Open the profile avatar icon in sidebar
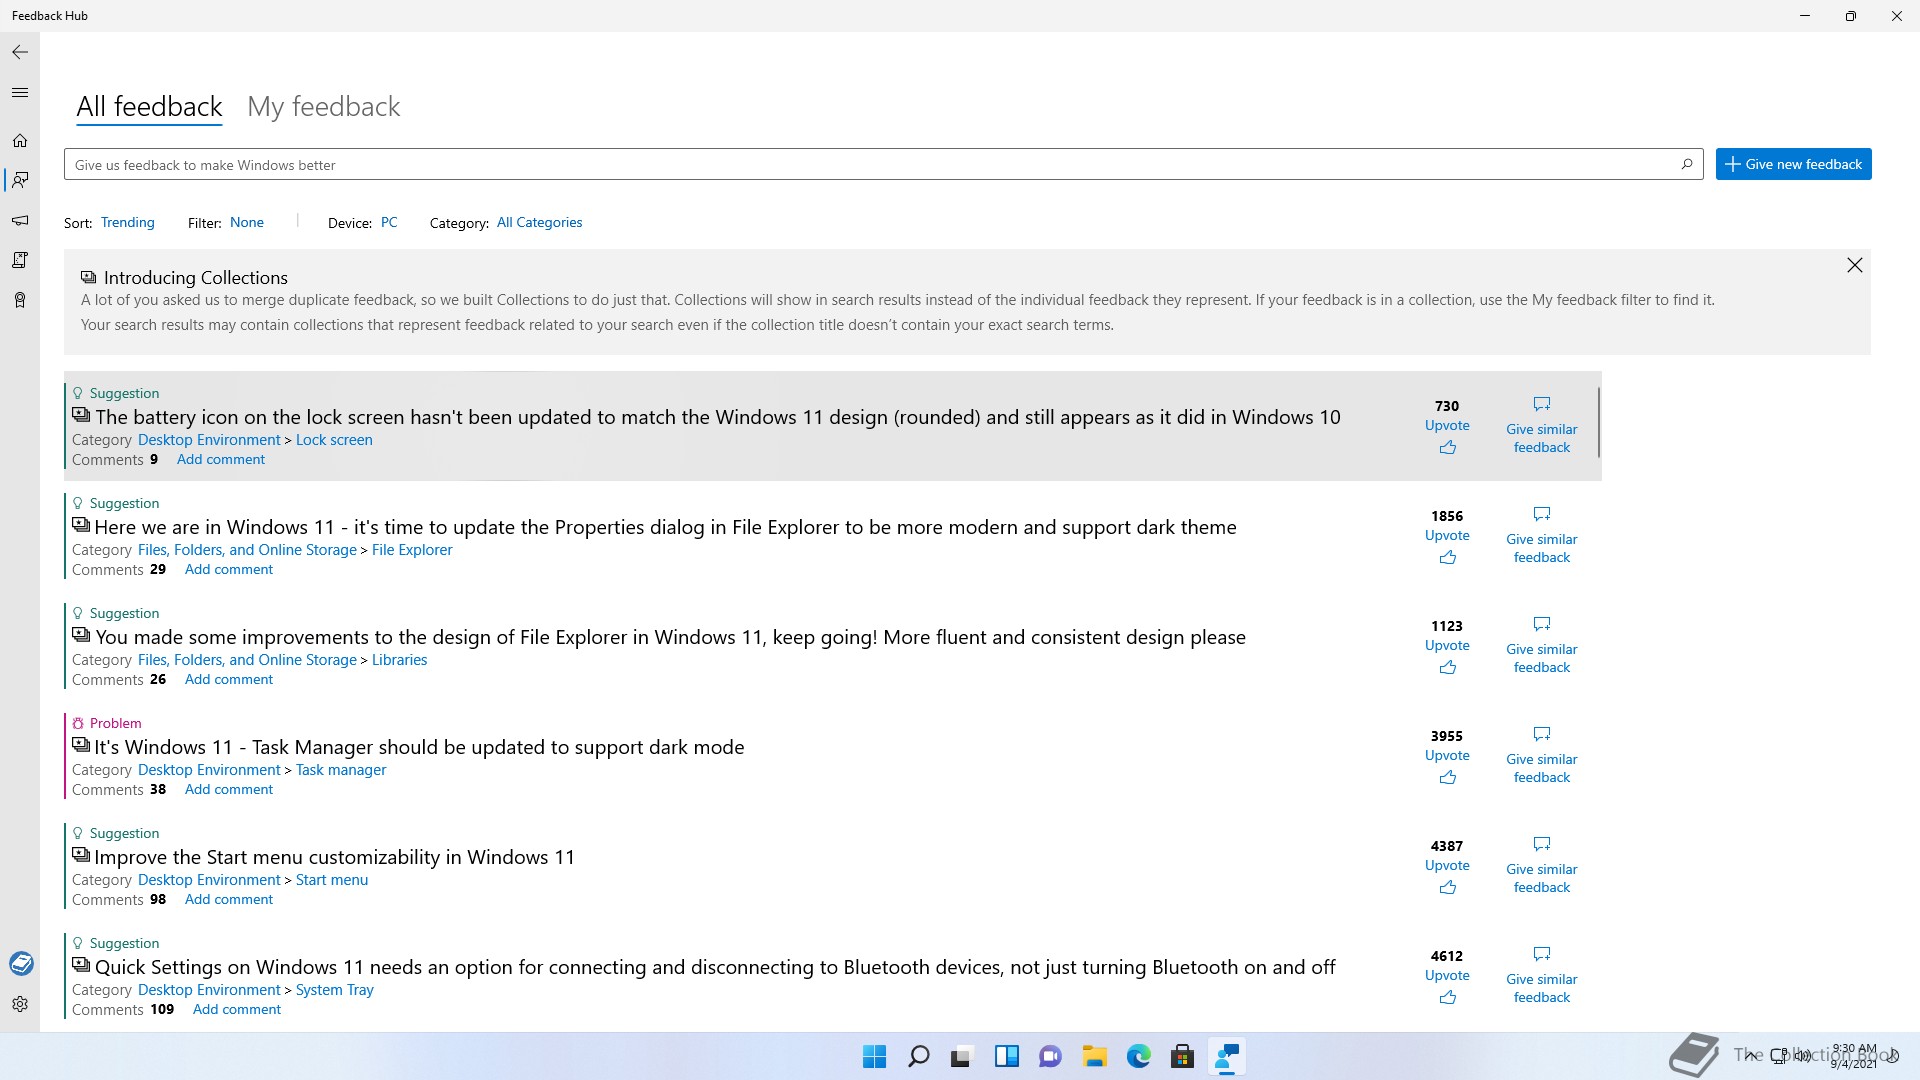Screen dimensions: 1920x1080 21,963
